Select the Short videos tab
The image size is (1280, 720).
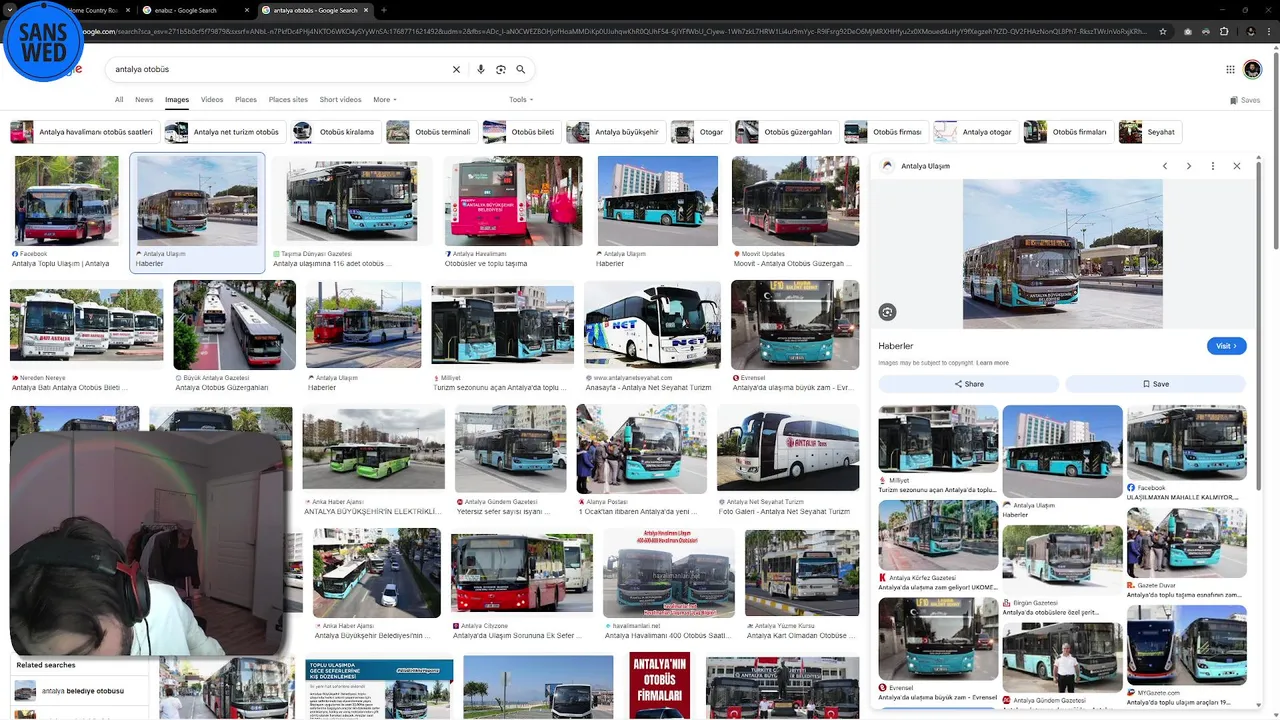[340, 100]
